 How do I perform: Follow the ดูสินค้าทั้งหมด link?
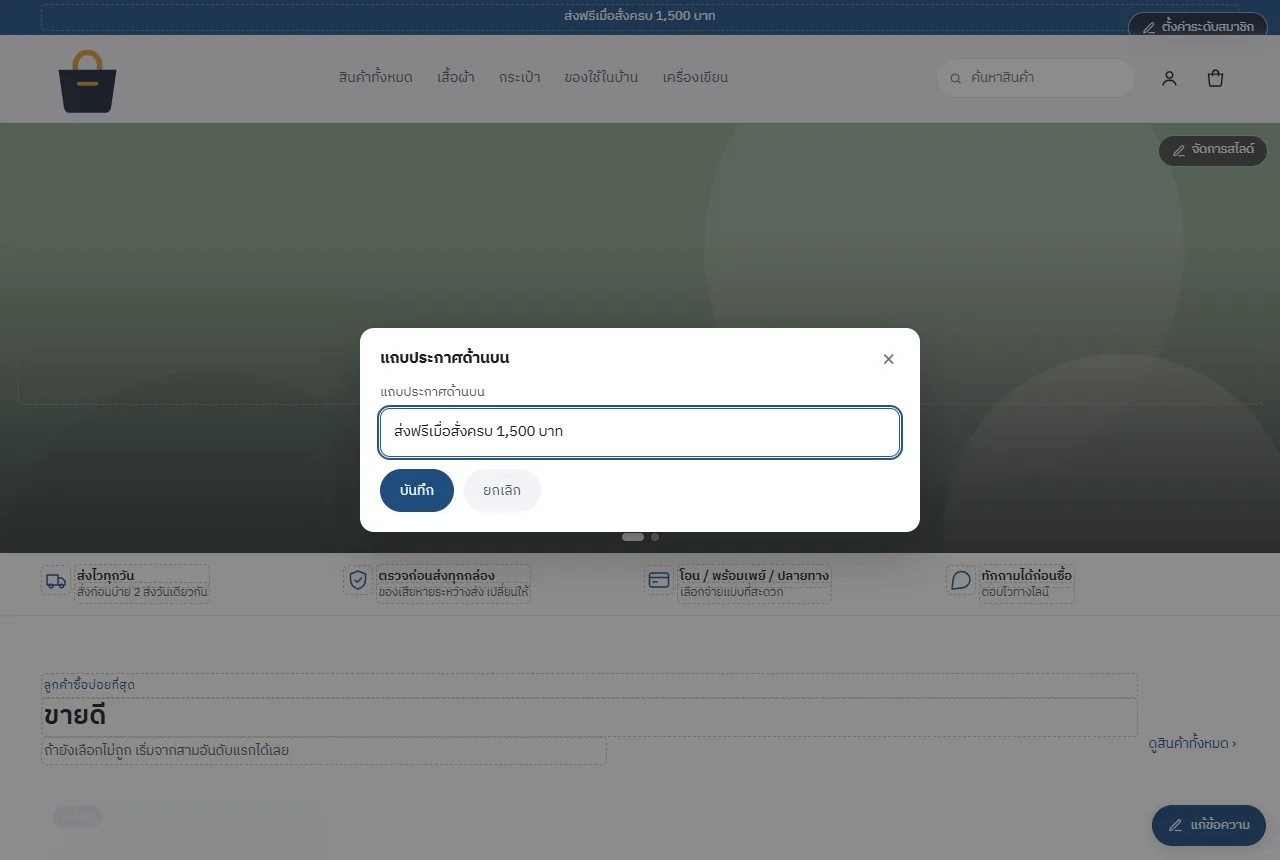point(1192,744)
